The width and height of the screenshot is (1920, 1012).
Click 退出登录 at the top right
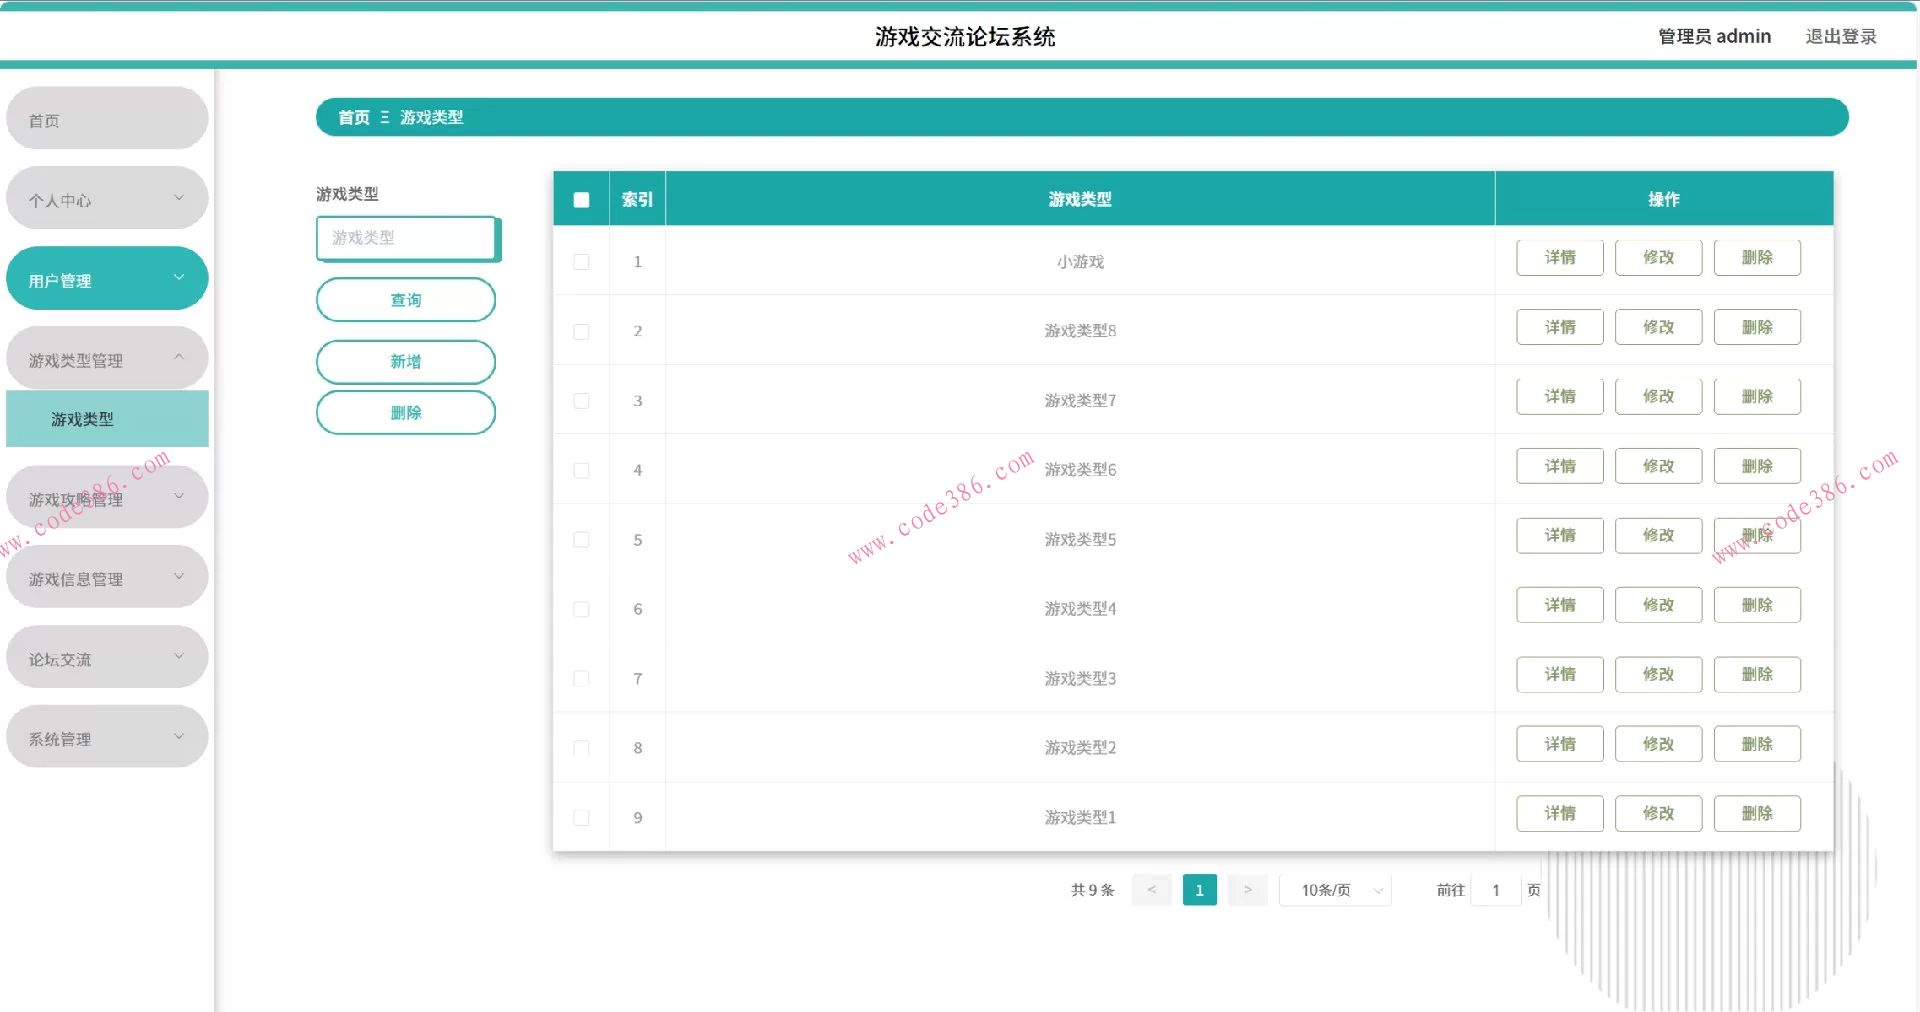(1841, 36)
